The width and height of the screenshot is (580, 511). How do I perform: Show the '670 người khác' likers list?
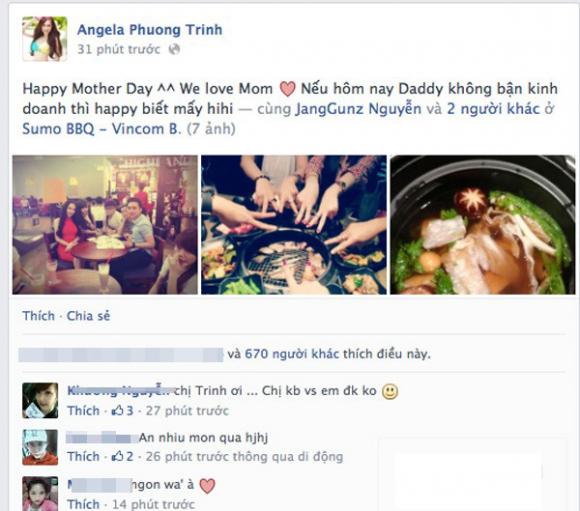tap(292, 354)
